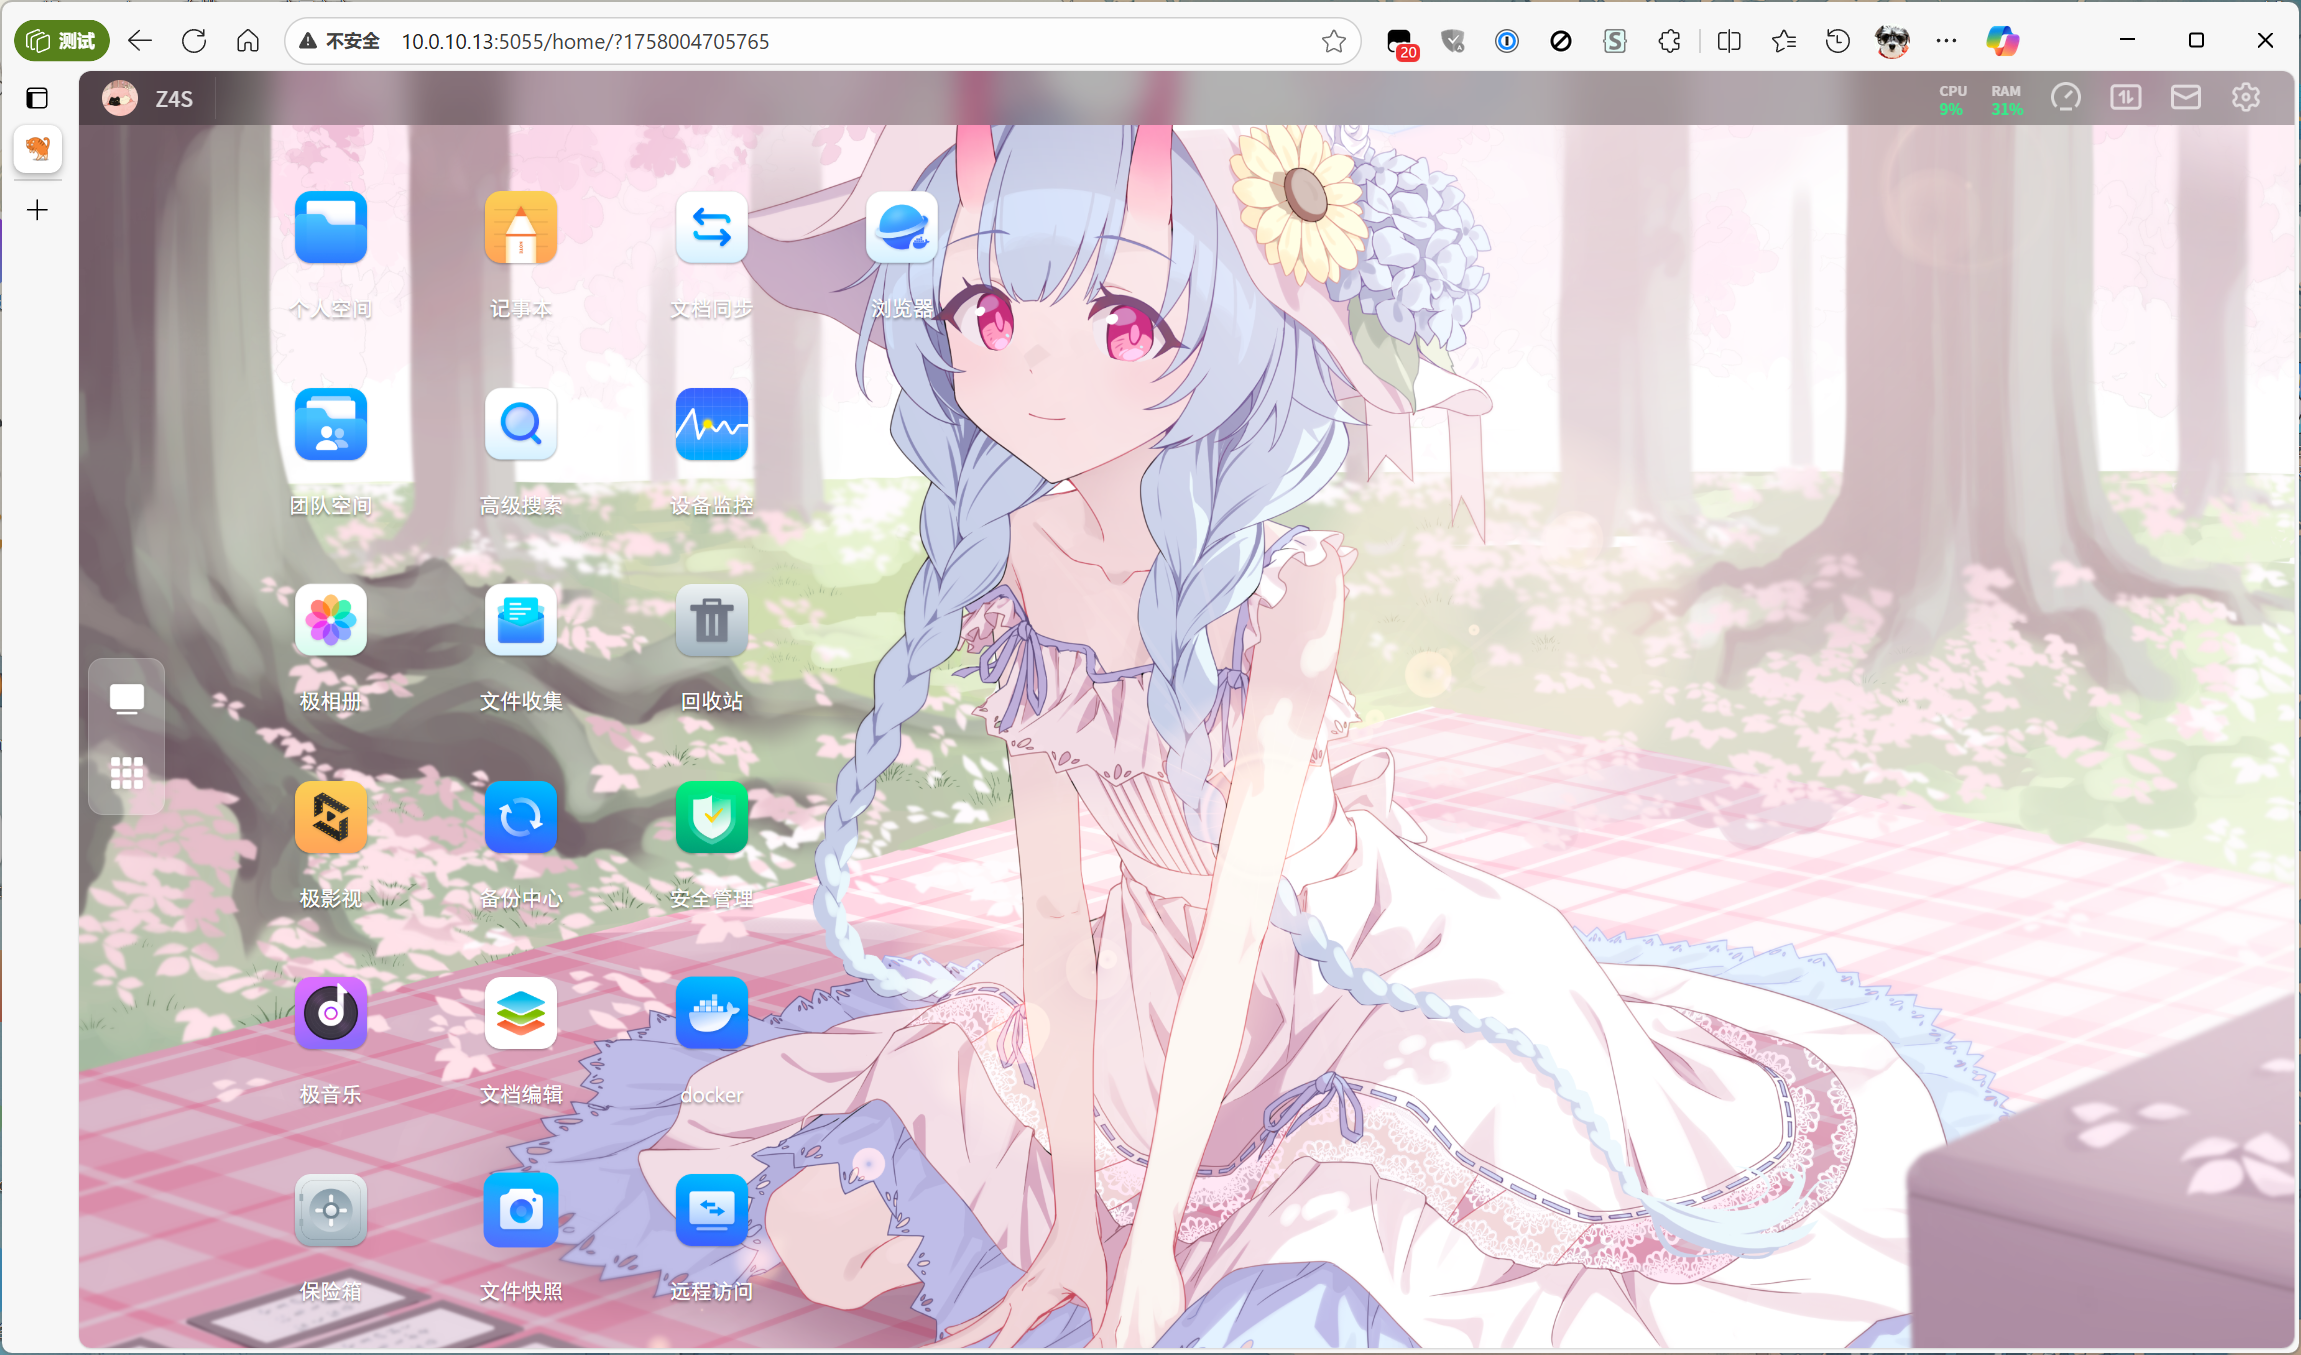Switch to desktop view mode
The height and width of the screenshot is (1355, 2301).
tap(127, 698)
